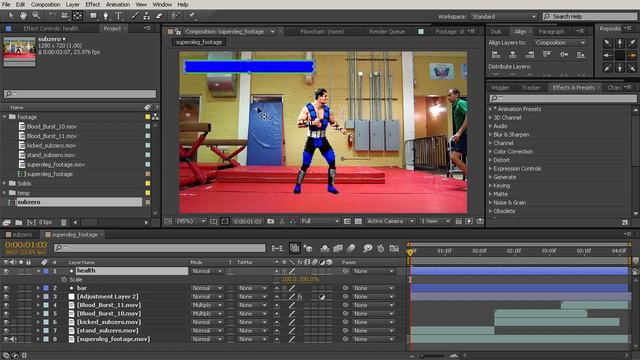This screenshot has height=360, width=640.
Task: Expand the Animation Presets category
Action: pyautogui.click(x=491, y=109)
